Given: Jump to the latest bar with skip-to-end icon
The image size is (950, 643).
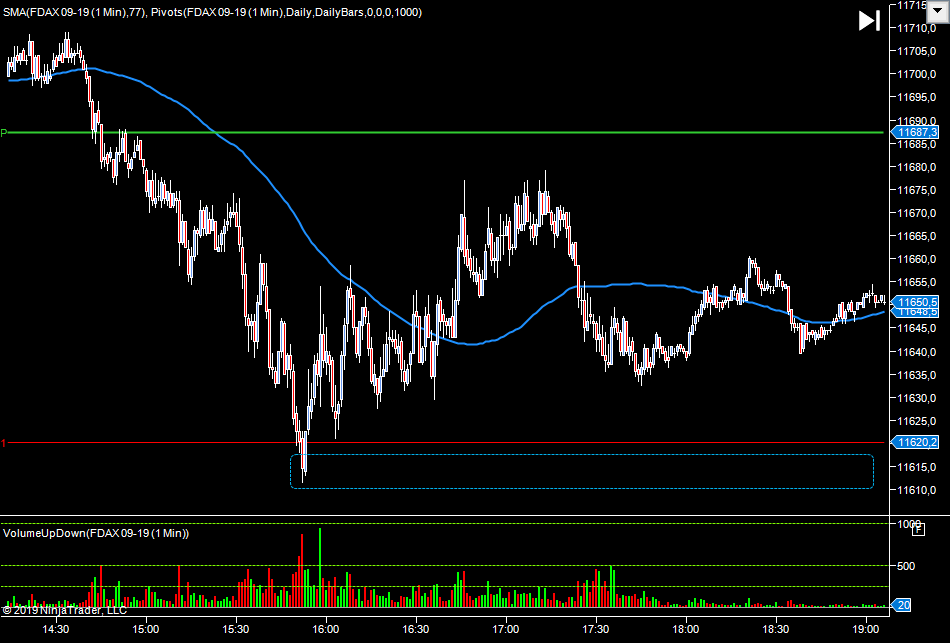Looking at the screenshot, I should pos(869,21).
